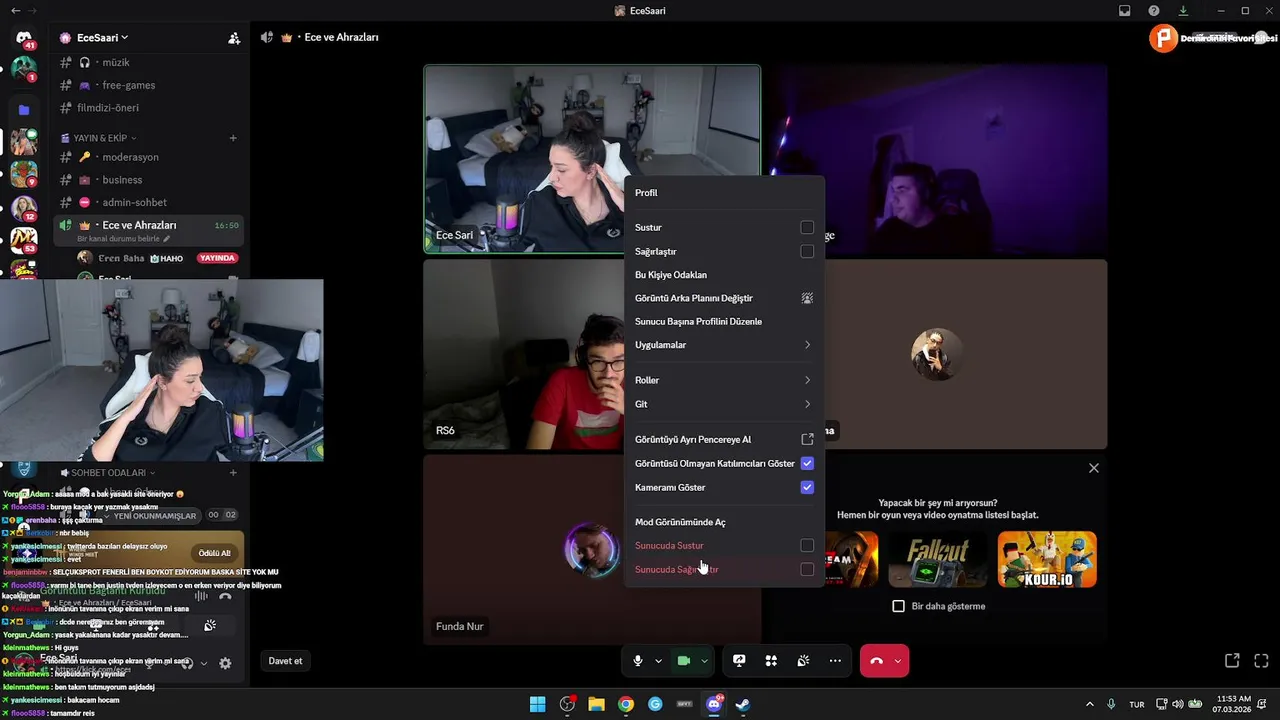
Task: Uncheck the Kameramı Göster checkbox
Action: click(807, 487)
